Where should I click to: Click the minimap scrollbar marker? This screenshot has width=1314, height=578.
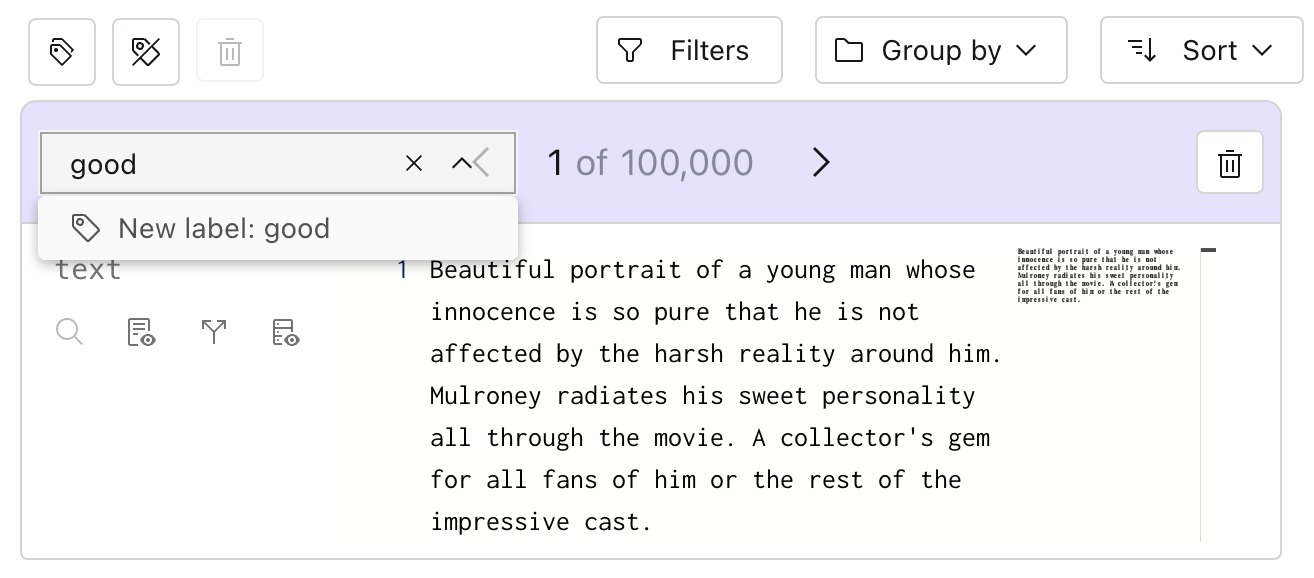coord(1208,250)
